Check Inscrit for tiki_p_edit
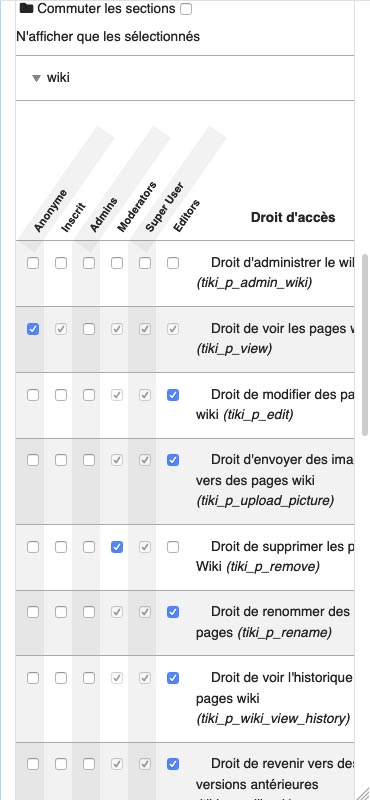 tap(61, 395)
